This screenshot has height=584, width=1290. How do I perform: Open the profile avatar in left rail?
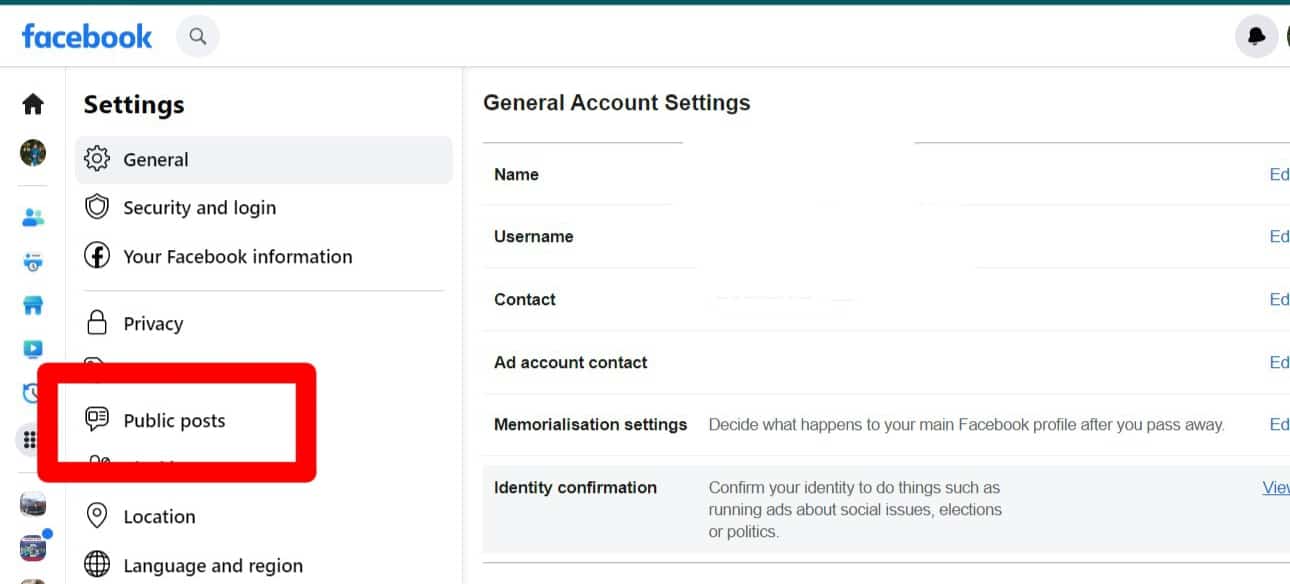[33, 152]
